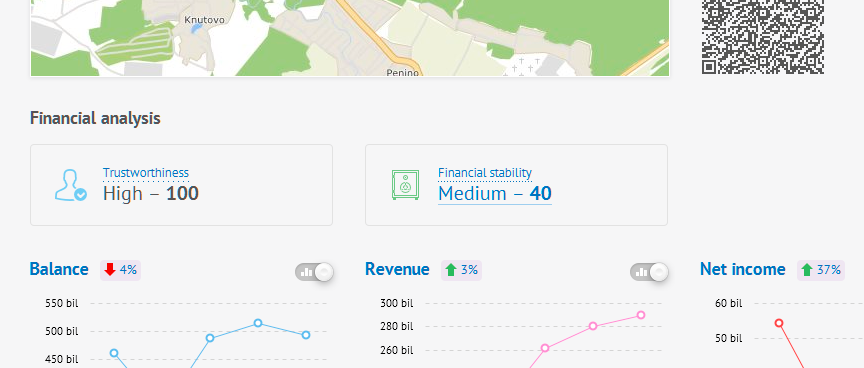Open the Financial stability link

click(485, 173)
